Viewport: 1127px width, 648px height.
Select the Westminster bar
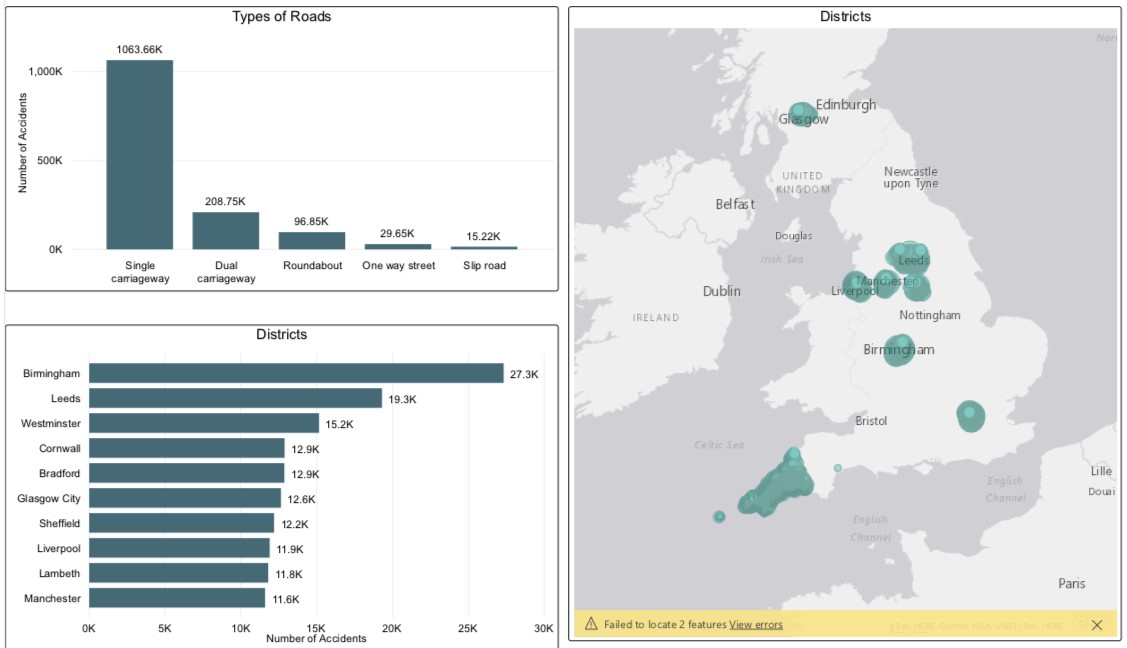tap(204, 423)
